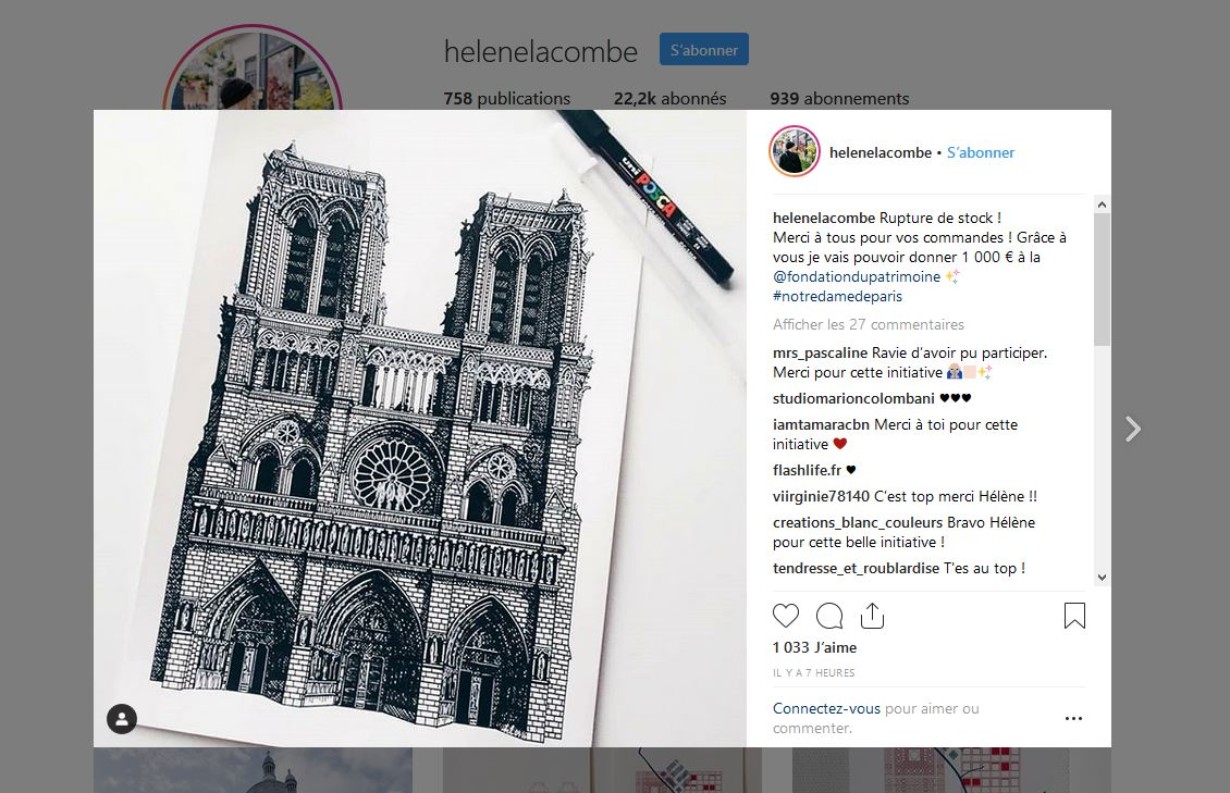Open the 939 abonnements following list
Image resolution: width=1230 pixels, height=793 pixels.
[x=840, y=99]
